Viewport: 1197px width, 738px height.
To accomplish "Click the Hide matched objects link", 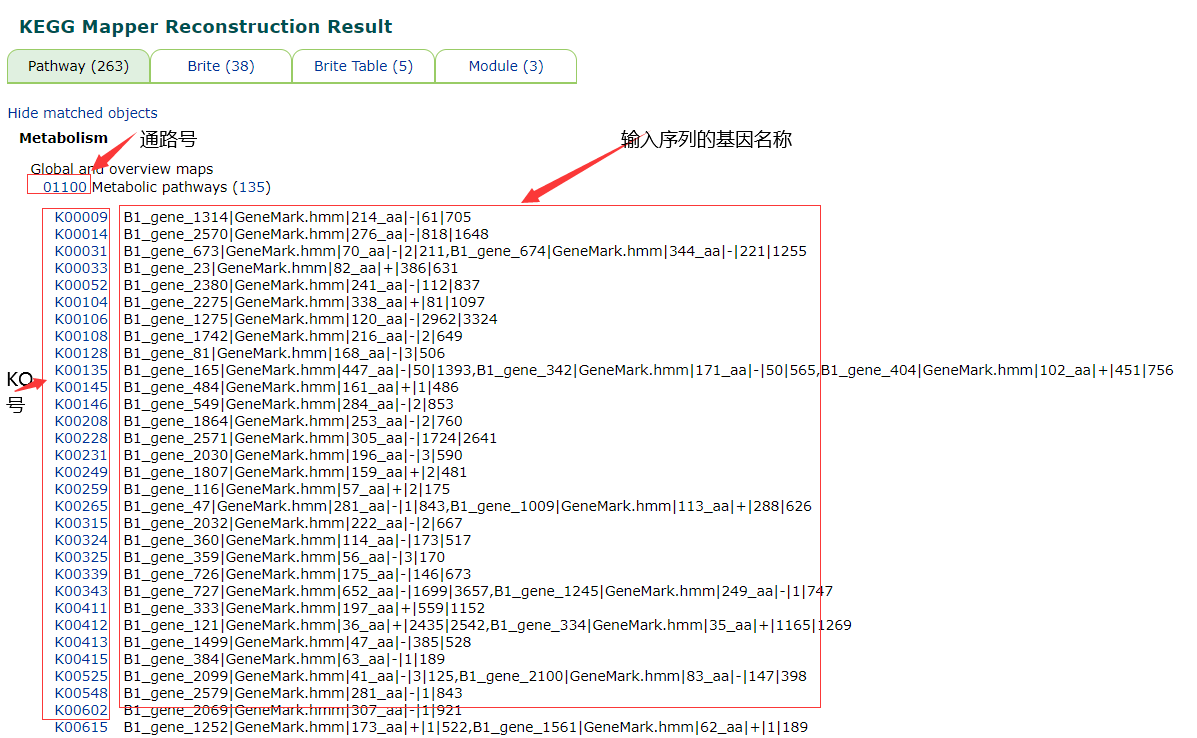I will [82, 113].
